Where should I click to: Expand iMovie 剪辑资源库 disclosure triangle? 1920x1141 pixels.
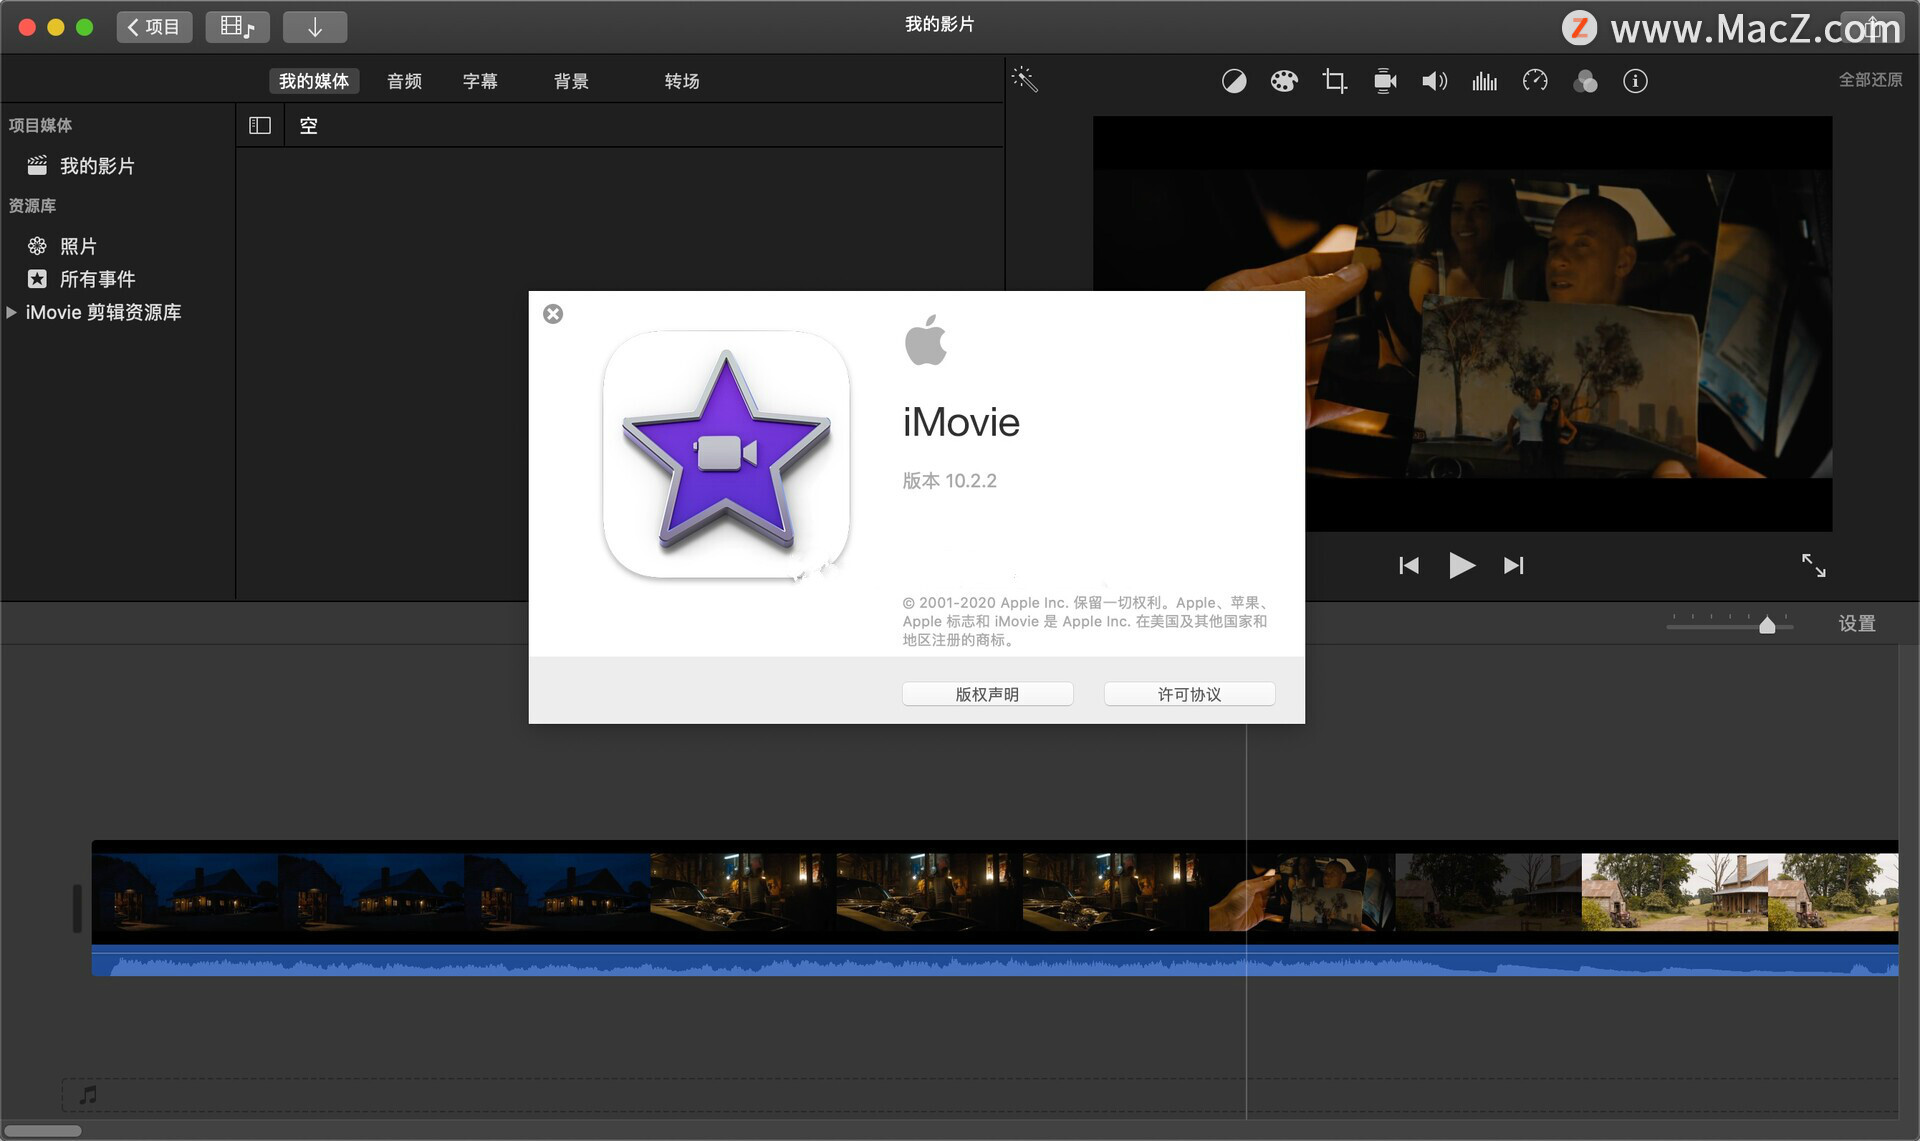point(11,312)
